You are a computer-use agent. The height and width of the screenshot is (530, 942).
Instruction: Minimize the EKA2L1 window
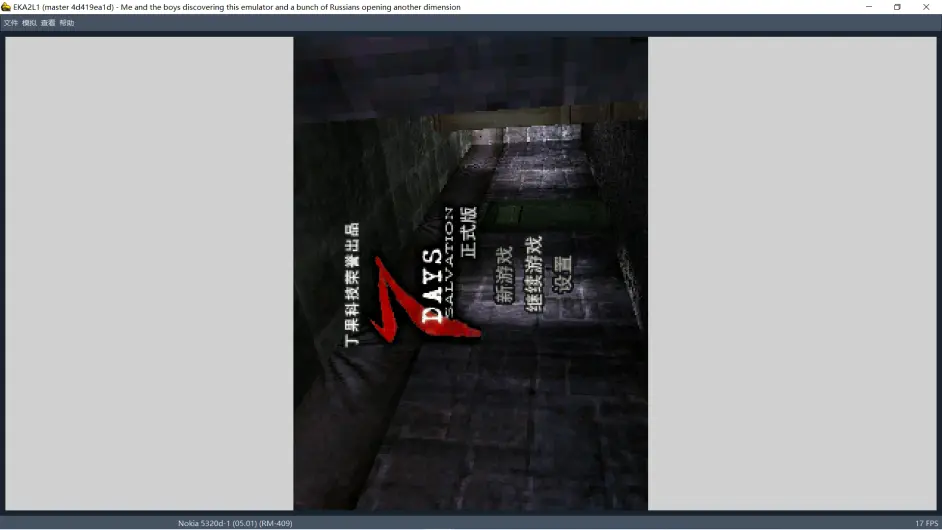click(x=869, y=7)
